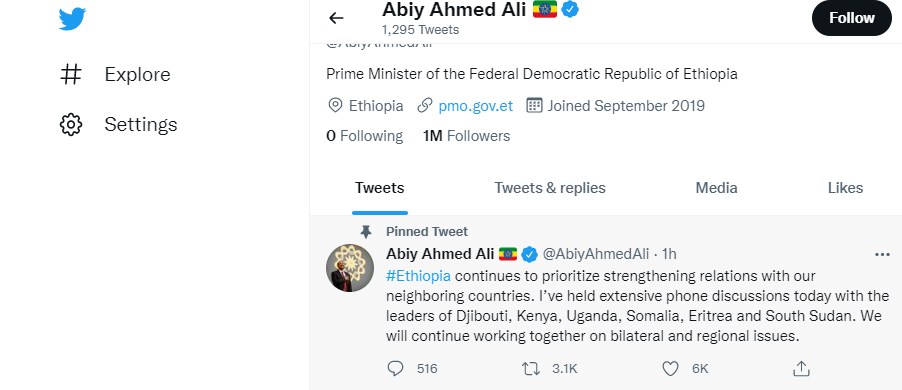Open the Media tab

pyautogui.click(x=716, y=188)
